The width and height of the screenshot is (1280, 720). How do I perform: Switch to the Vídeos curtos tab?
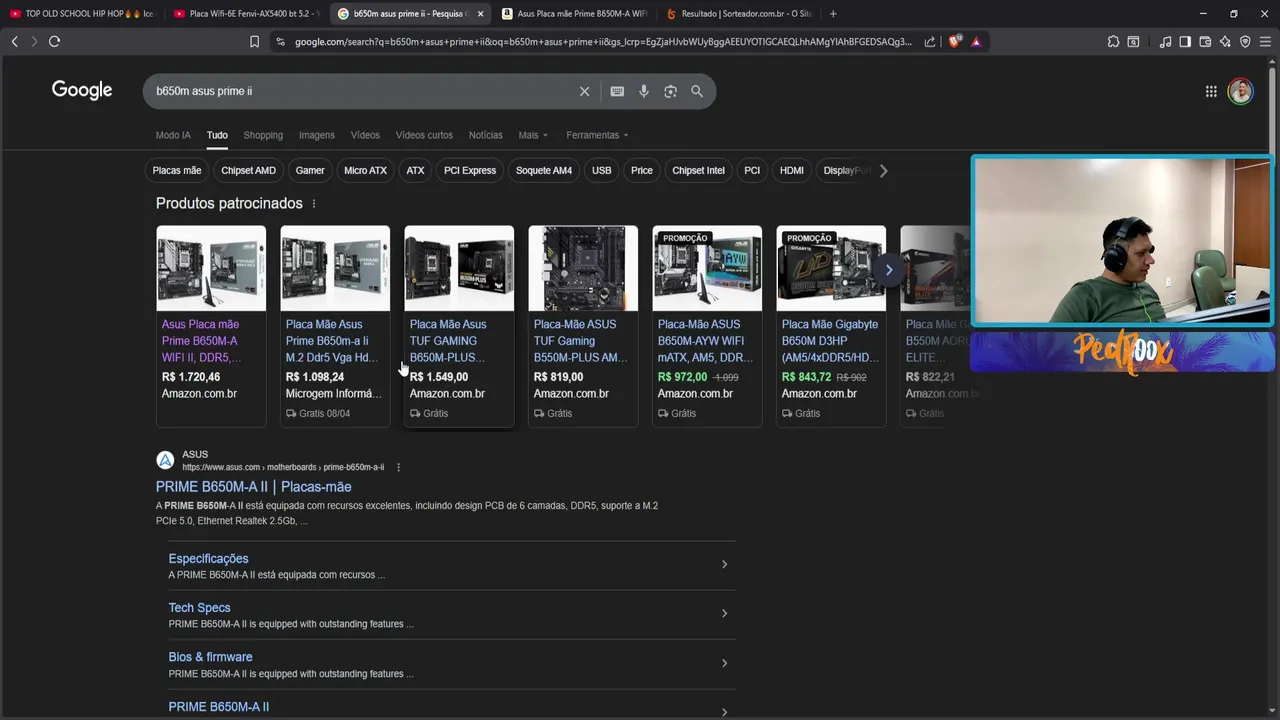point(424,135)
